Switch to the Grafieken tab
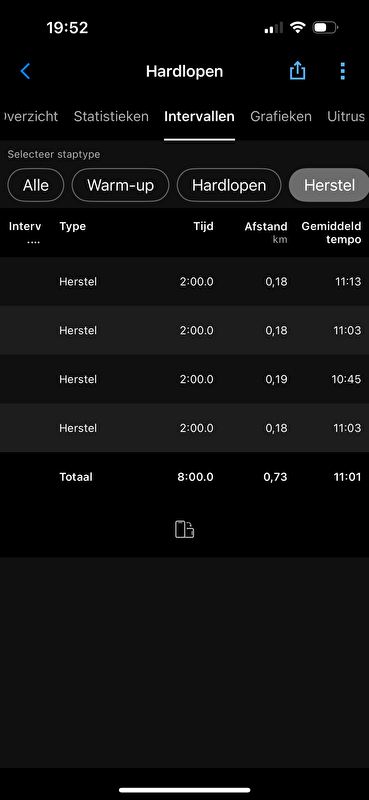 click(281, 116)
